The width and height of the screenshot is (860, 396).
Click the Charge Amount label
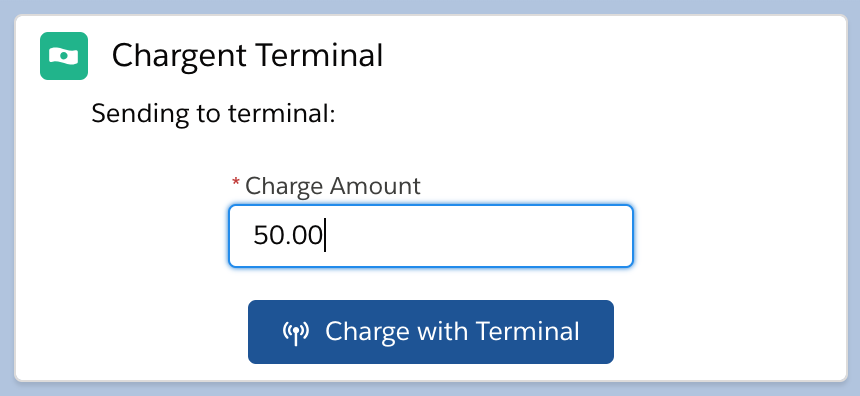332,186
